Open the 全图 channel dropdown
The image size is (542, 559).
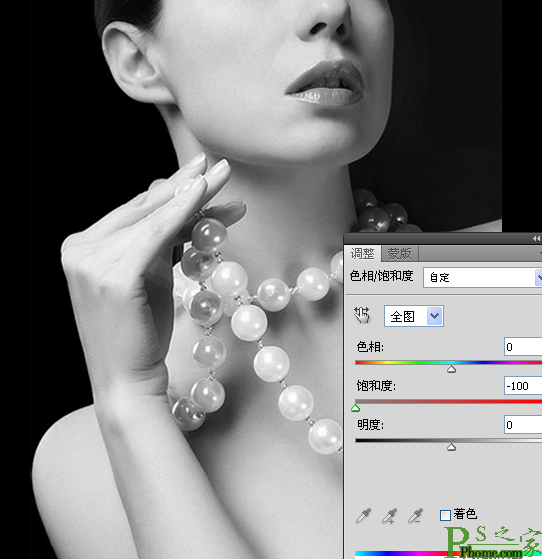[414, 316]
